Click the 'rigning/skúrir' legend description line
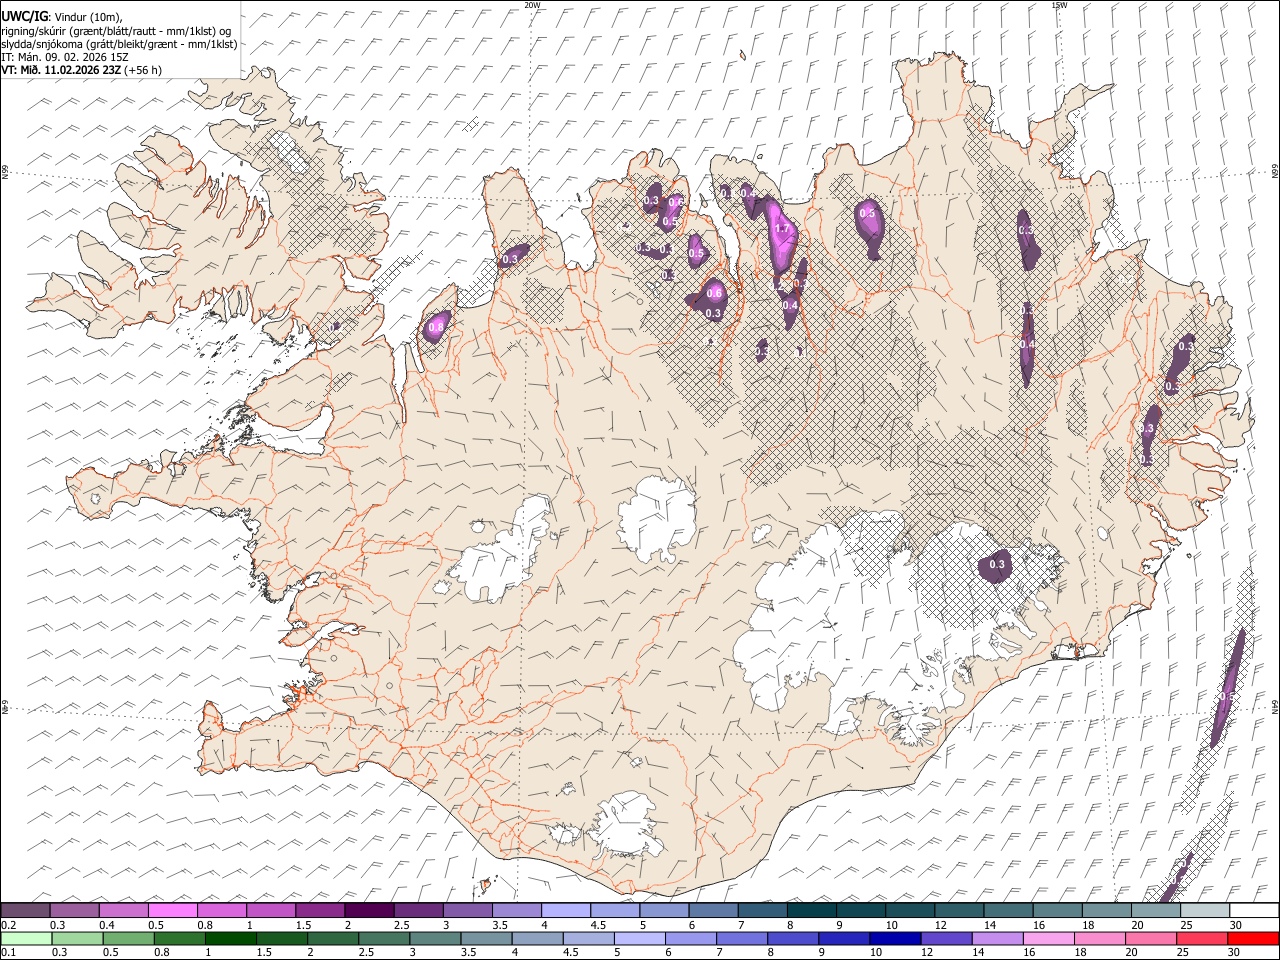Image resolution: width=1280 pixels, height=960 pixels. [x=118, y=31]
